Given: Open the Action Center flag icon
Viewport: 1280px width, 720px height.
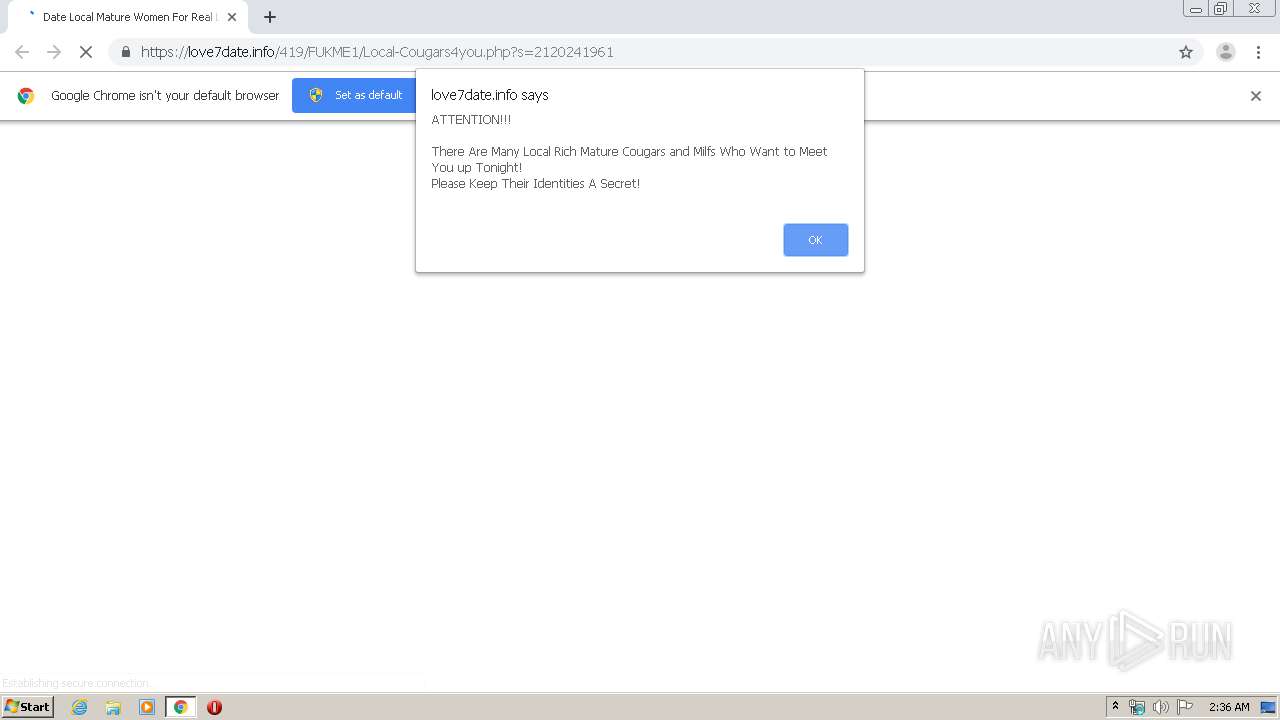Looking at the screenshot, I should pos(1185,707).
